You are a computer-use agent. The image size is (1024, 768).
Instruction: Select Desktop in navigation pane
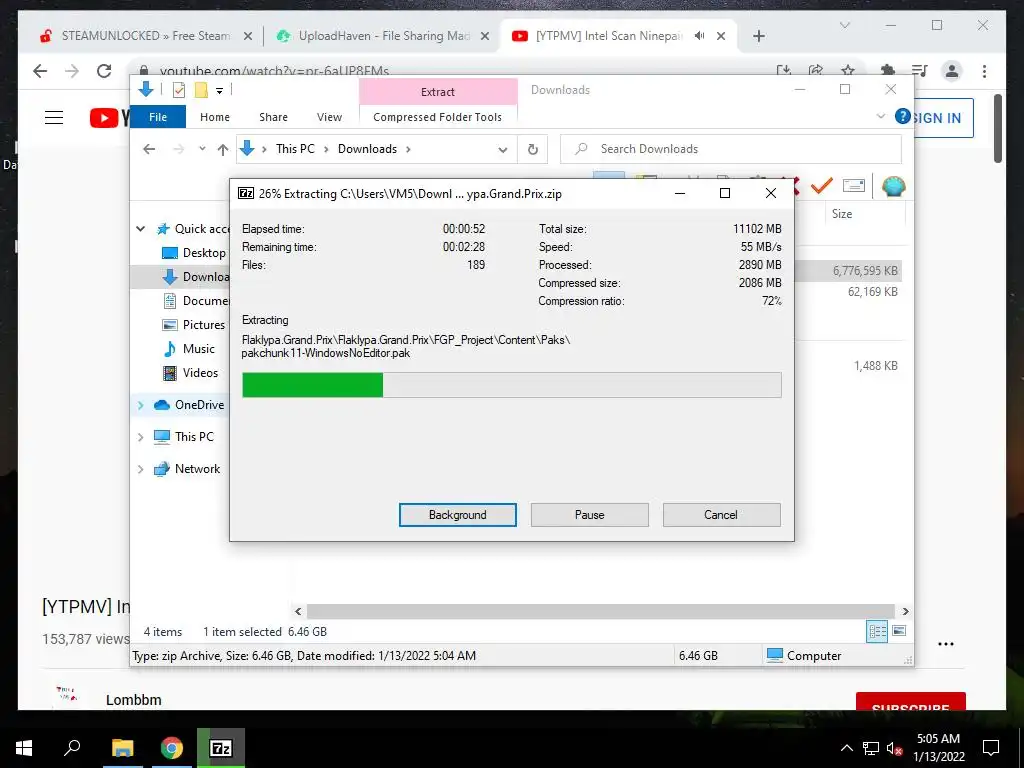(x=194, y=253)
